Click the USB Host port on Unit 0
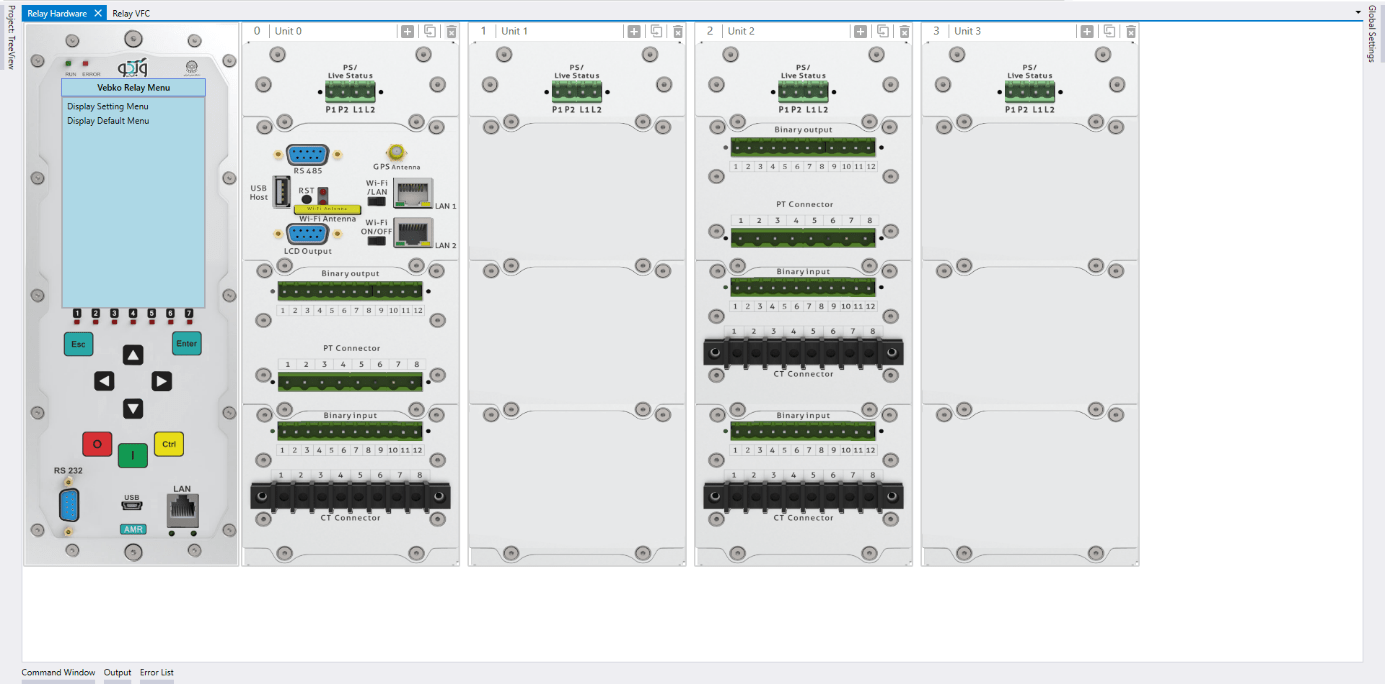Image resolution: width=1385 pixels, height=684 pixels. (282, 190)
